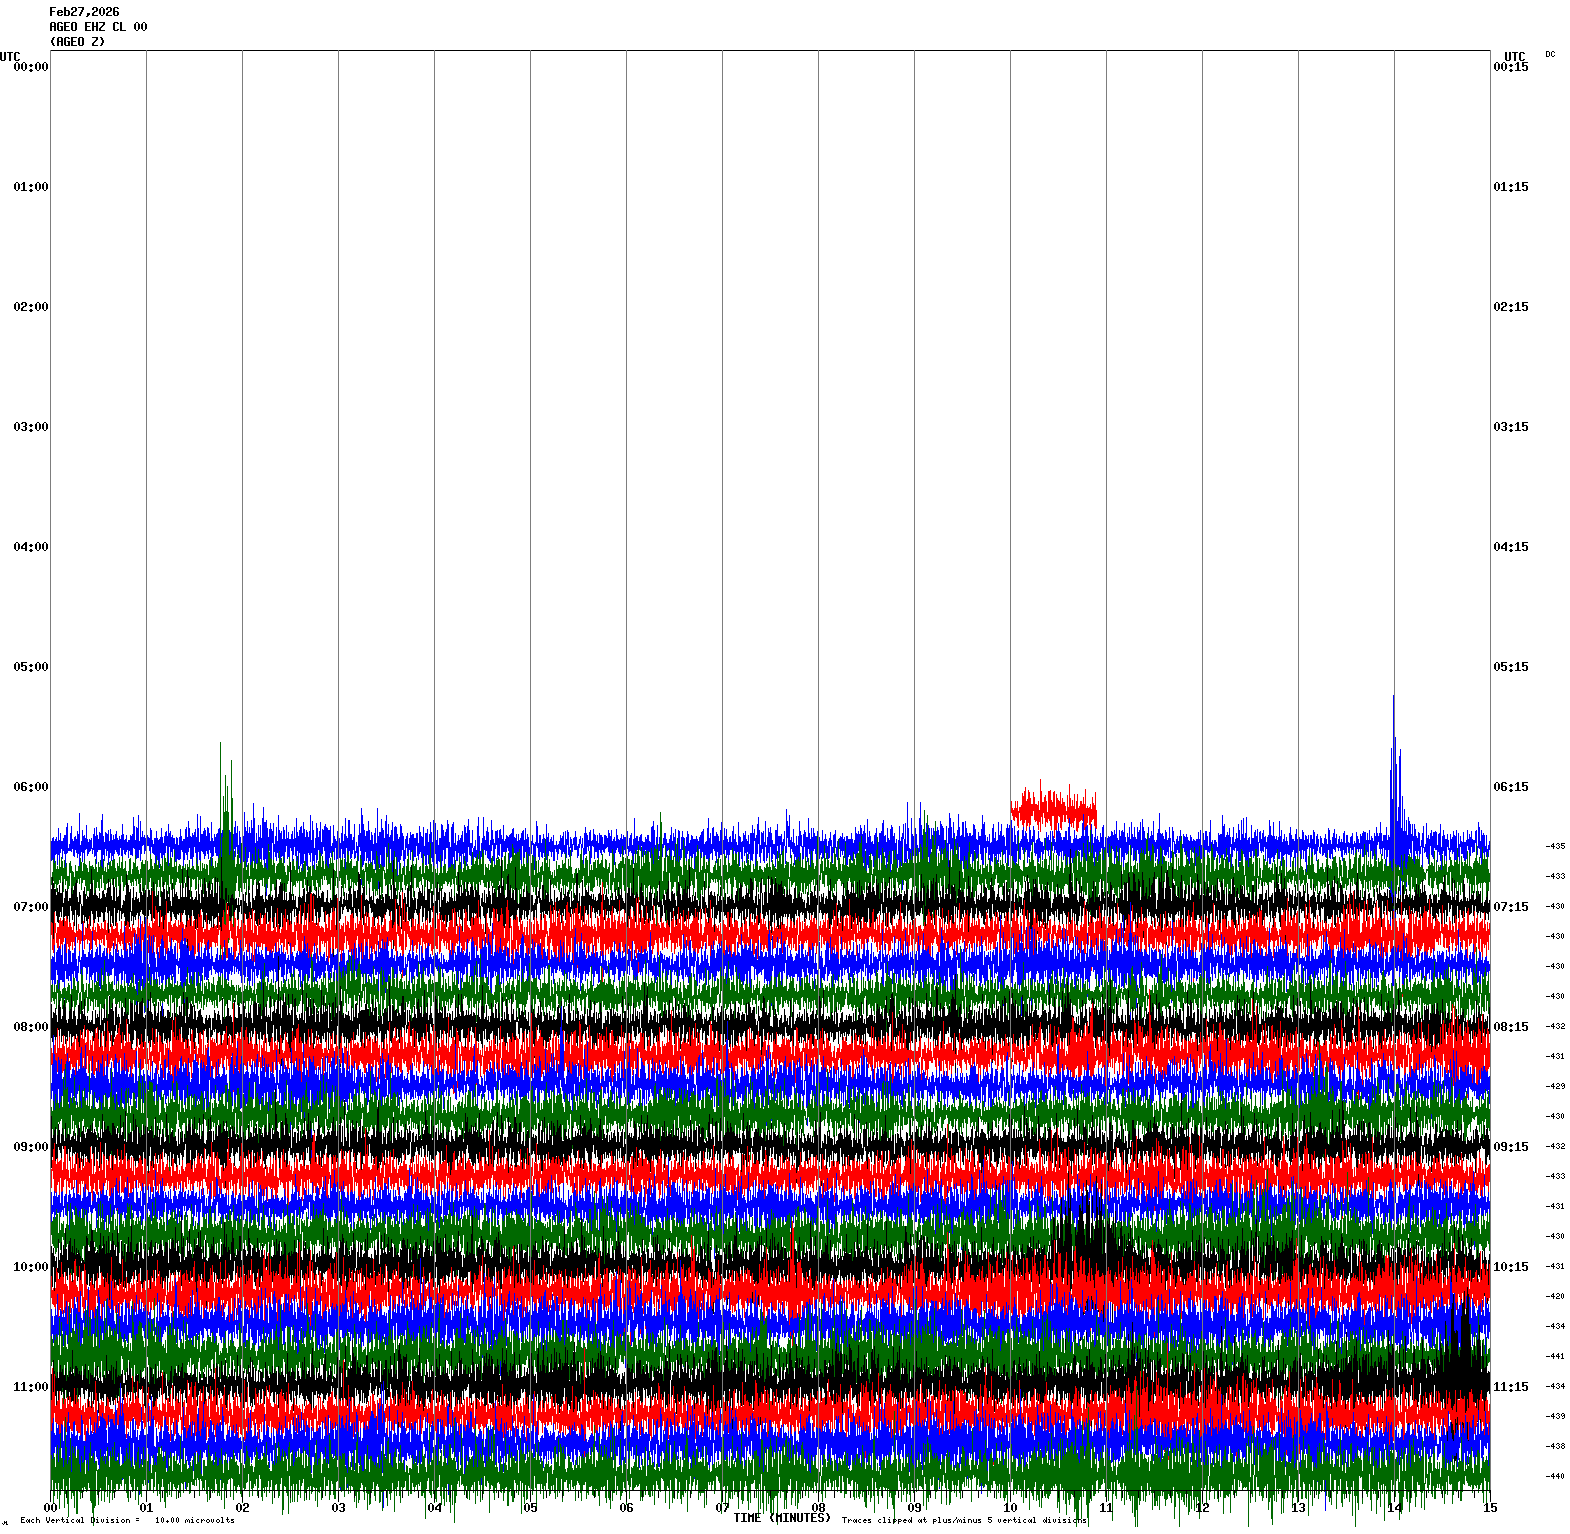1570x1534 pixels.
Task: Select the 00:00 UTC row label on left
Action: pyautogui.click(x=30, y=67)
